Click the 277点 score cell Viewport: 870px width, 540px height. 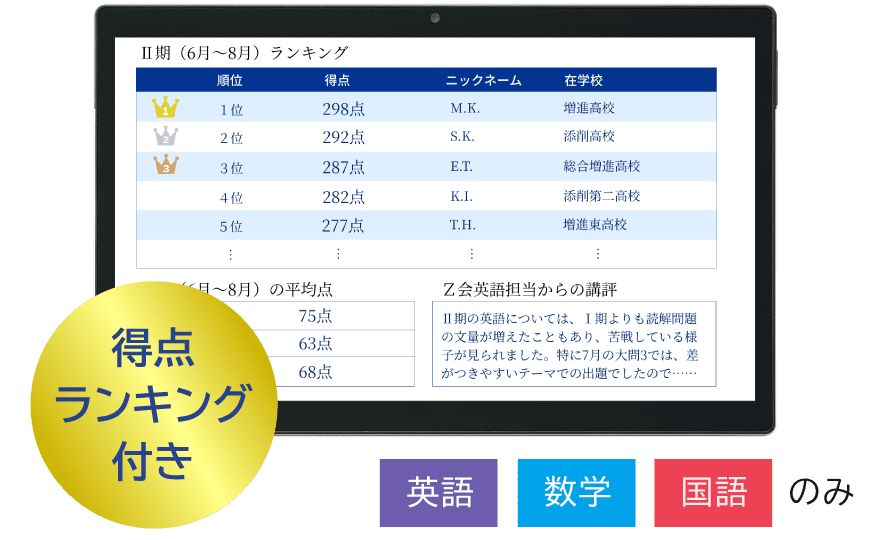pyautogui.click(x=343, y=226)
